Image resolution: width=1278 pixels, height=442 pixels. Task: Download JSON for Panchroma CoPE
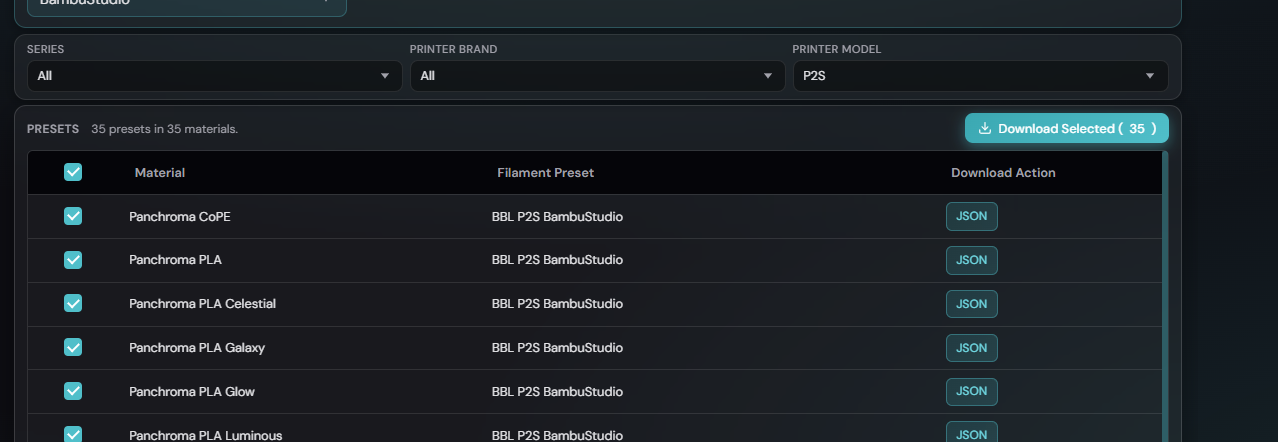tap(971, 216)
